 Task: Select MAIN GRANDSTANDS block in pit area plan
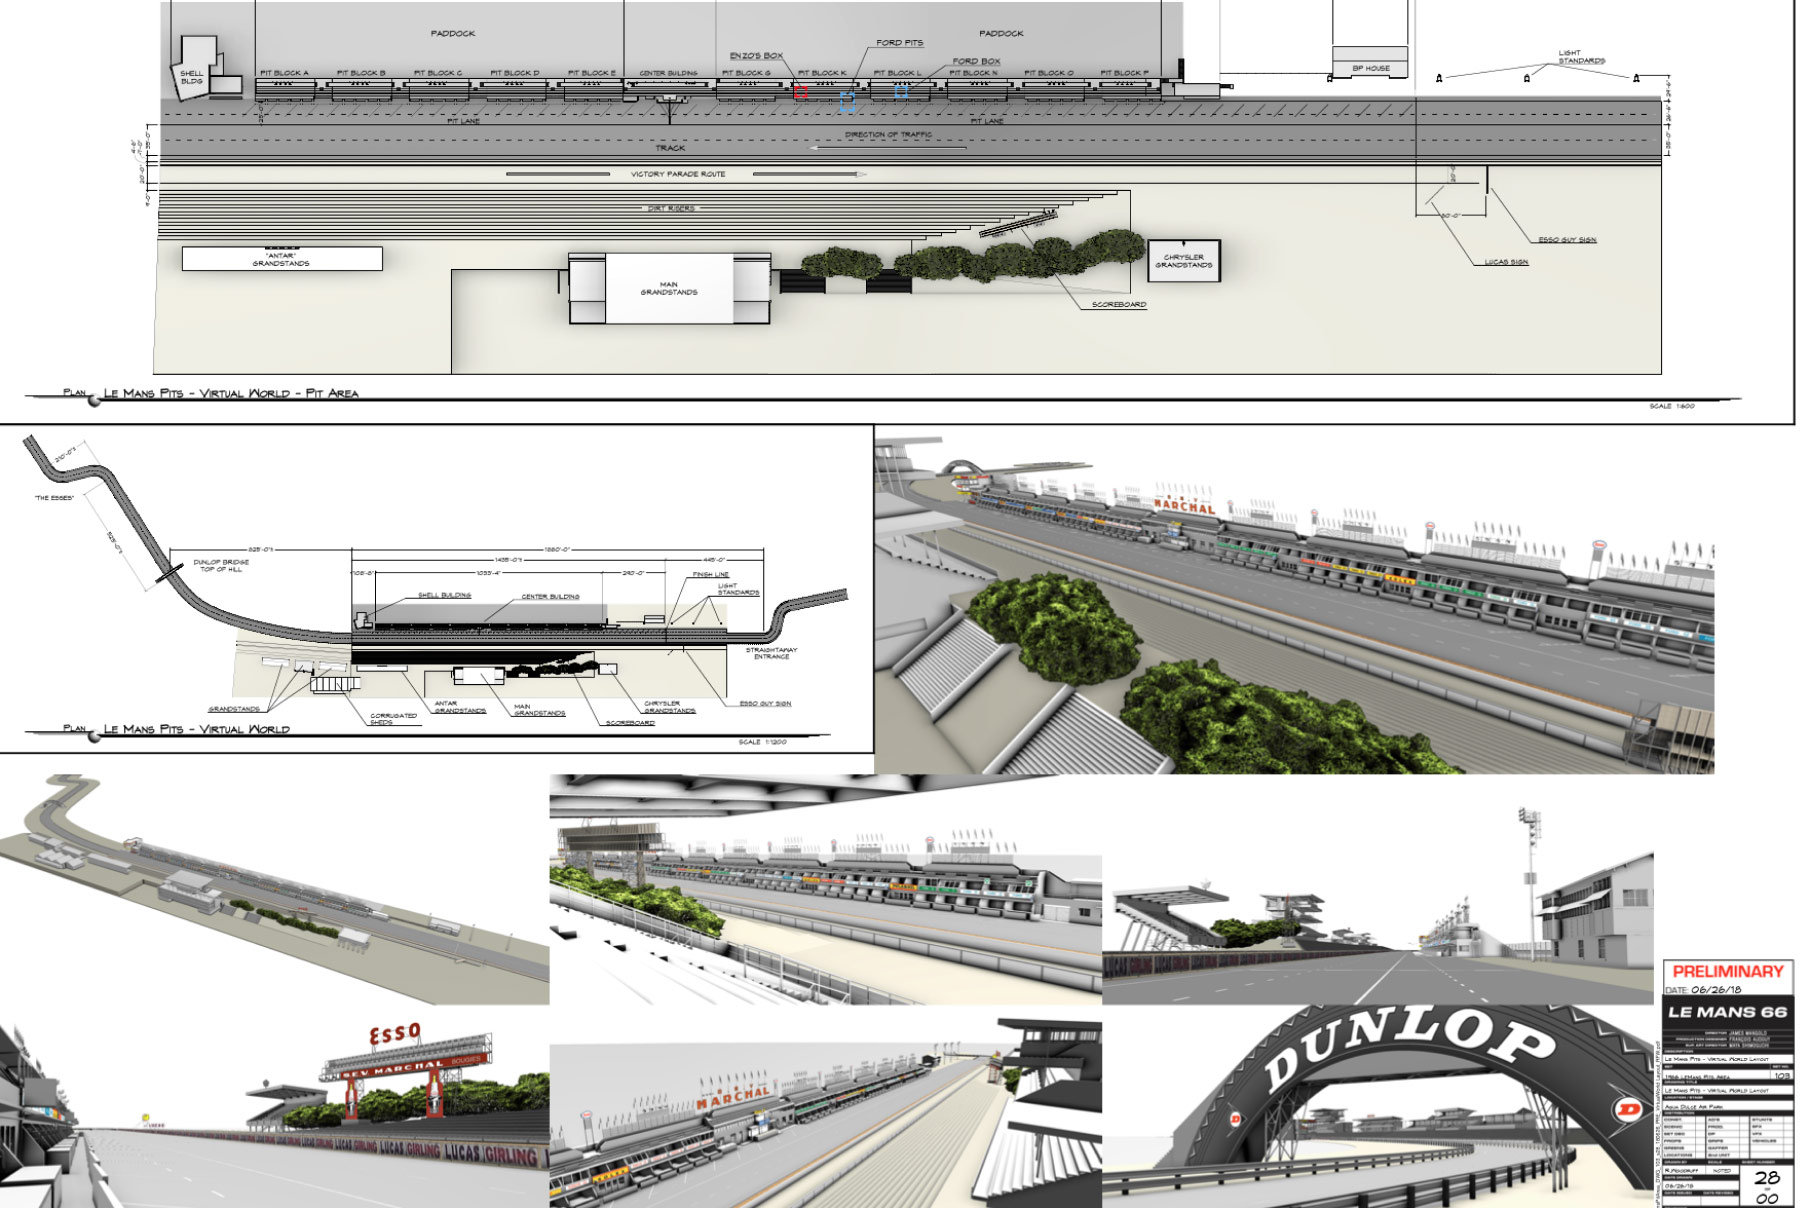[669, 288]
